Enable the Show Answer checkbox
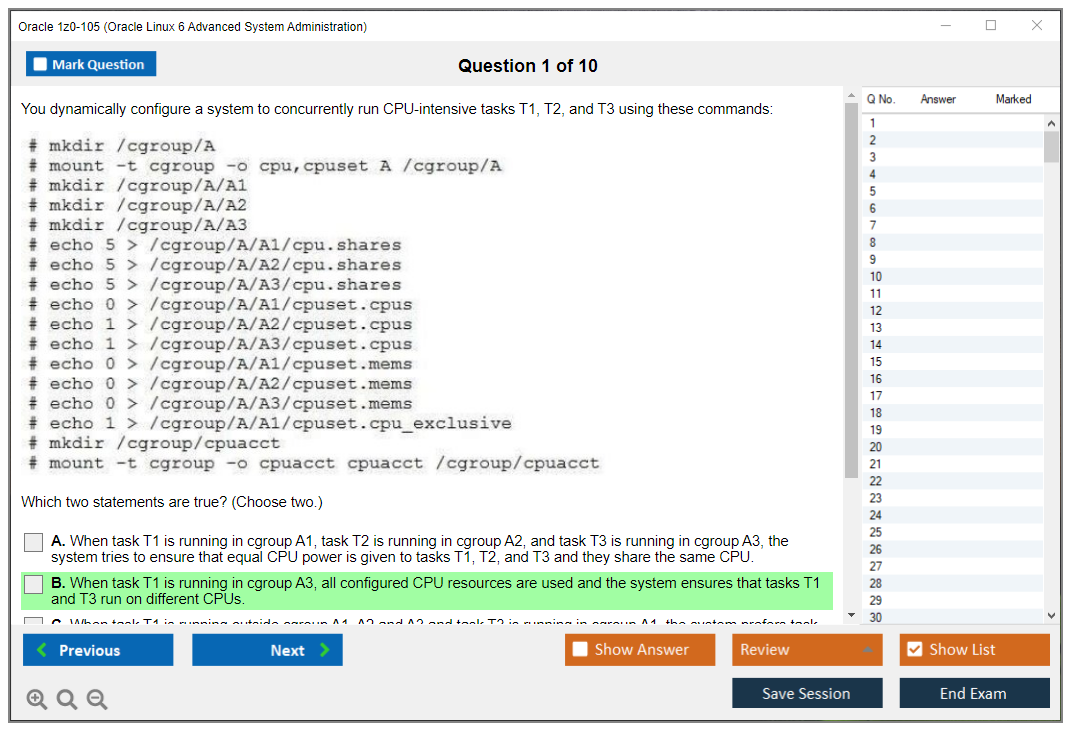The image size is (1075, 735). click(x=579, y=649)
